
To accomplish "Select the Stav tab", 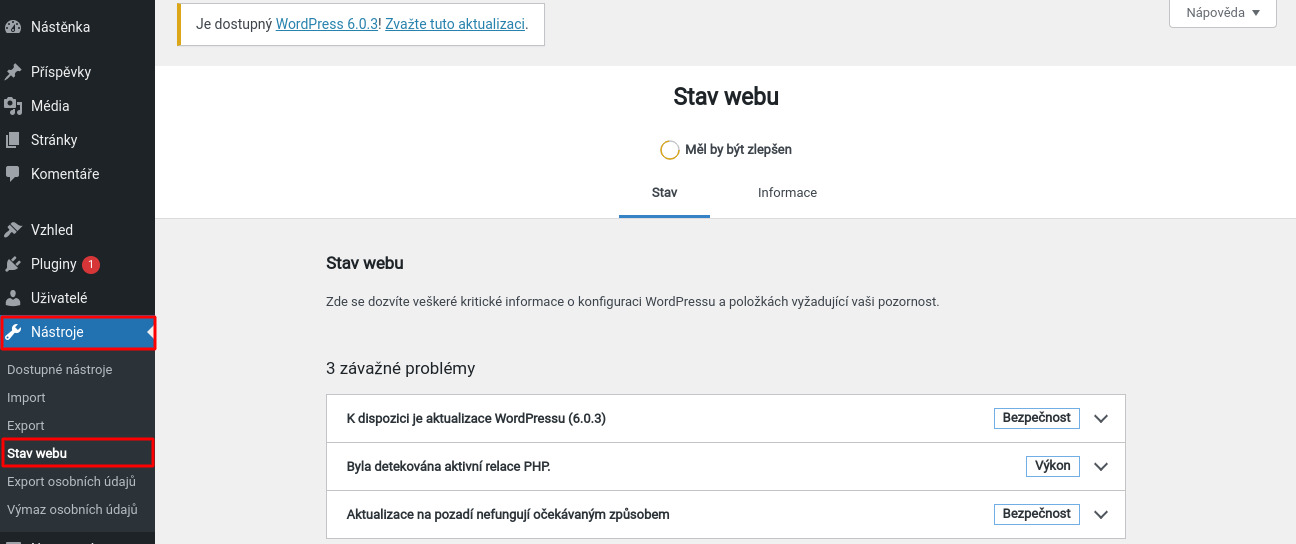I will click(x=664, y=193).
